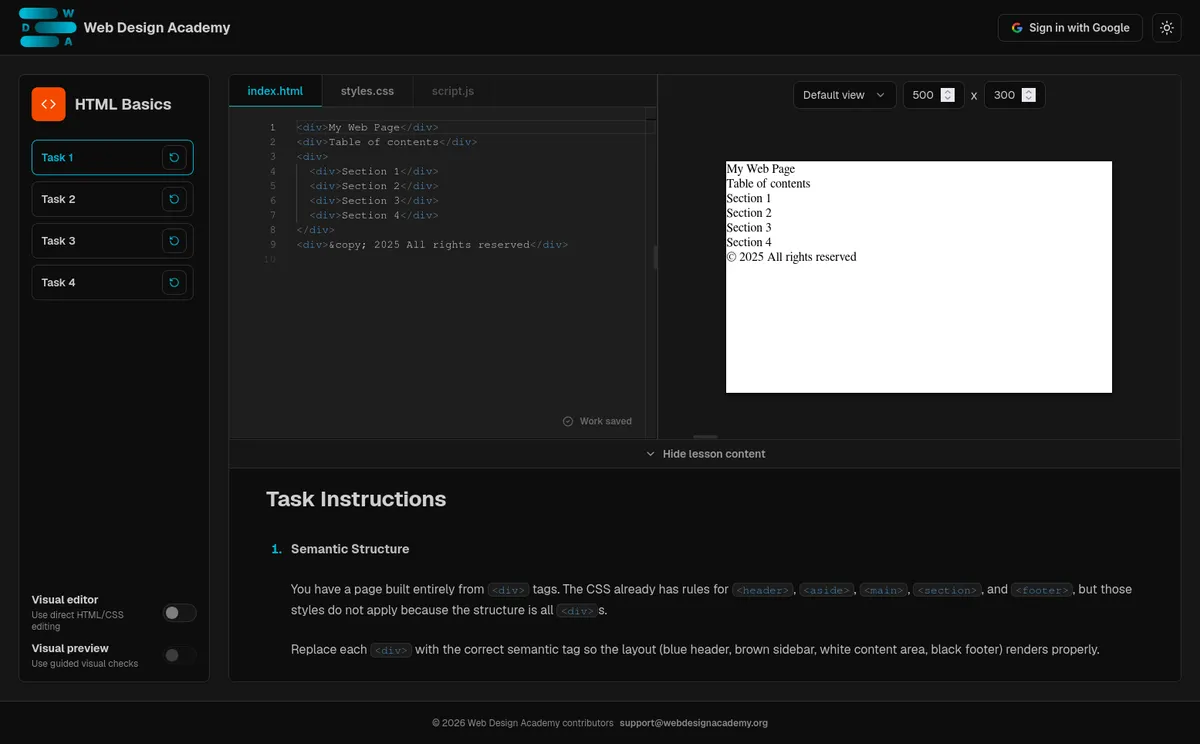
Task: Click the code line containing Section 1
Action: (373, 171)
